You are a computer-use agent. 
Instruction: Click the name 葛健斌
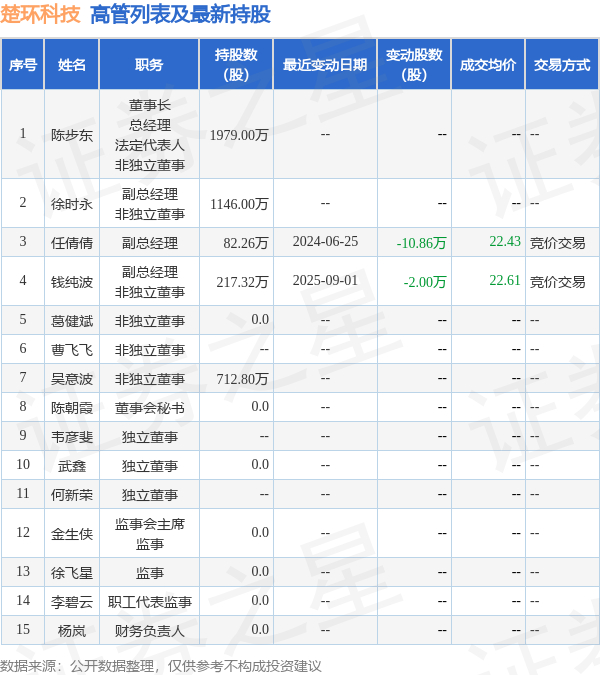72,321
